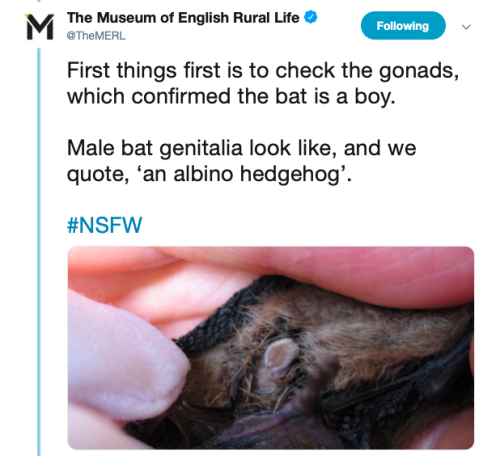The image size is (500, 456).
Task: Expand the tweet options chevron
Action: pos(466,26)
